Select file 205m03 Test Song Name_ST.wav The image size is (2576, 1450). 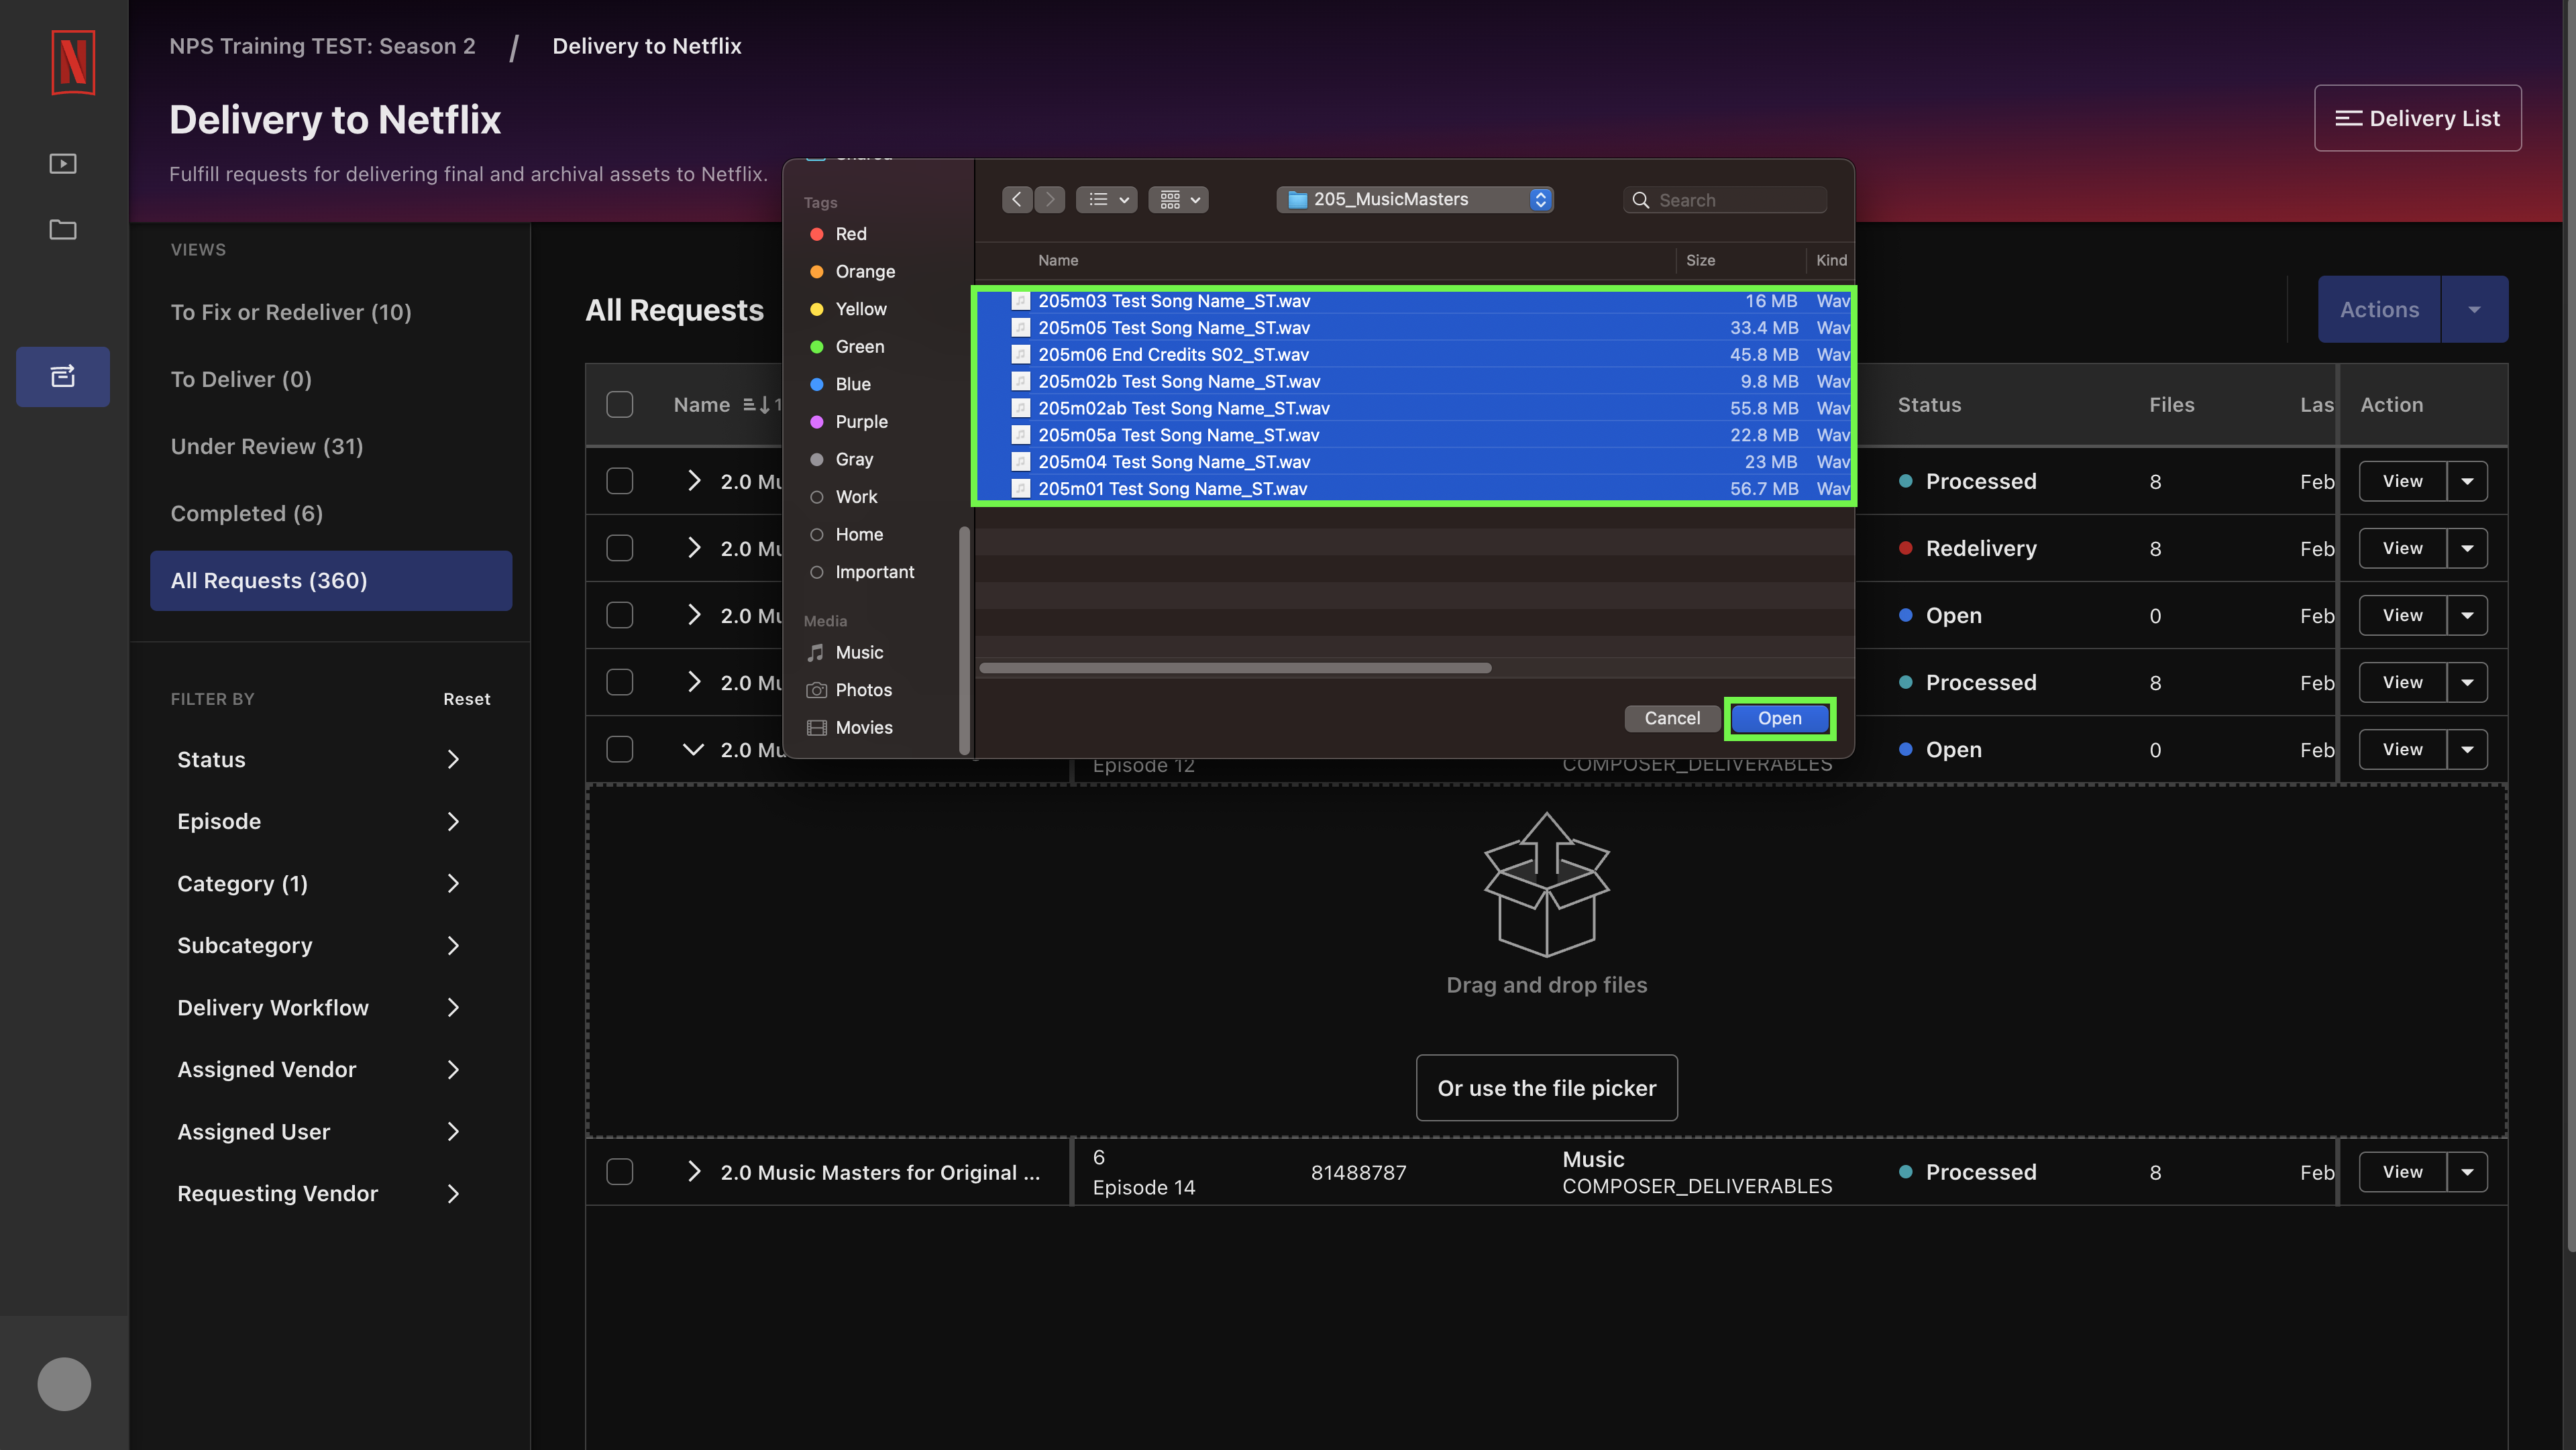click(x=1414, y=301)
